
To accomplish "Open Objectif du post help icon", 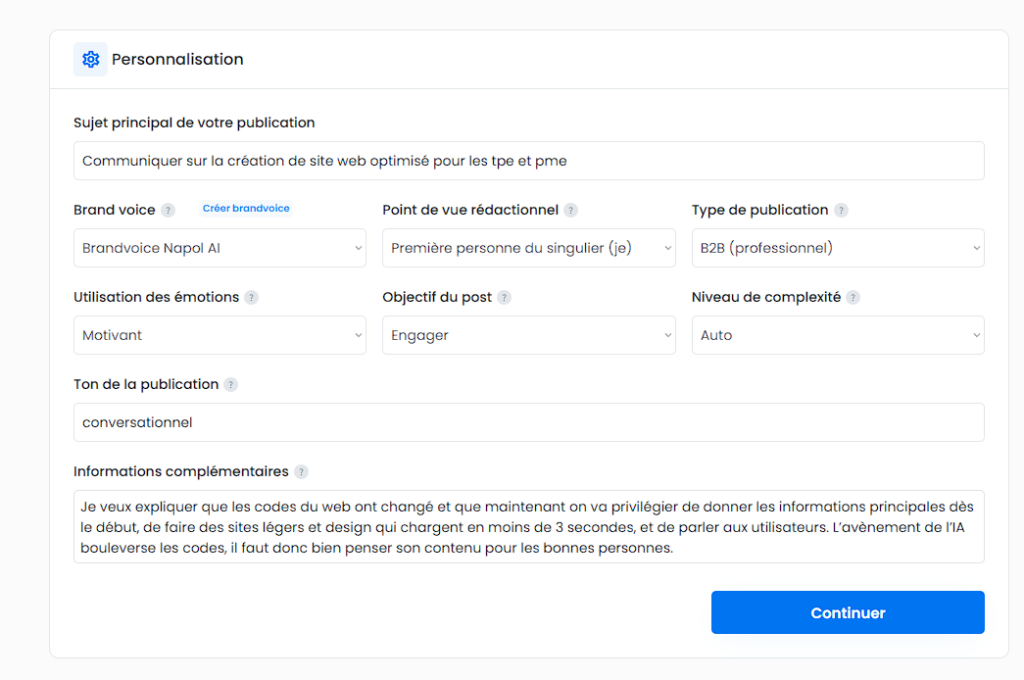I will (504, 298).
